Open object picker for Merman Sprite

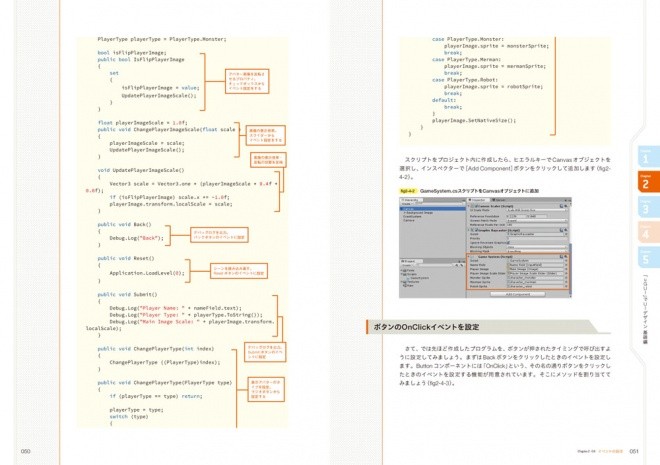pyautogui.click(x=566, y=282)
